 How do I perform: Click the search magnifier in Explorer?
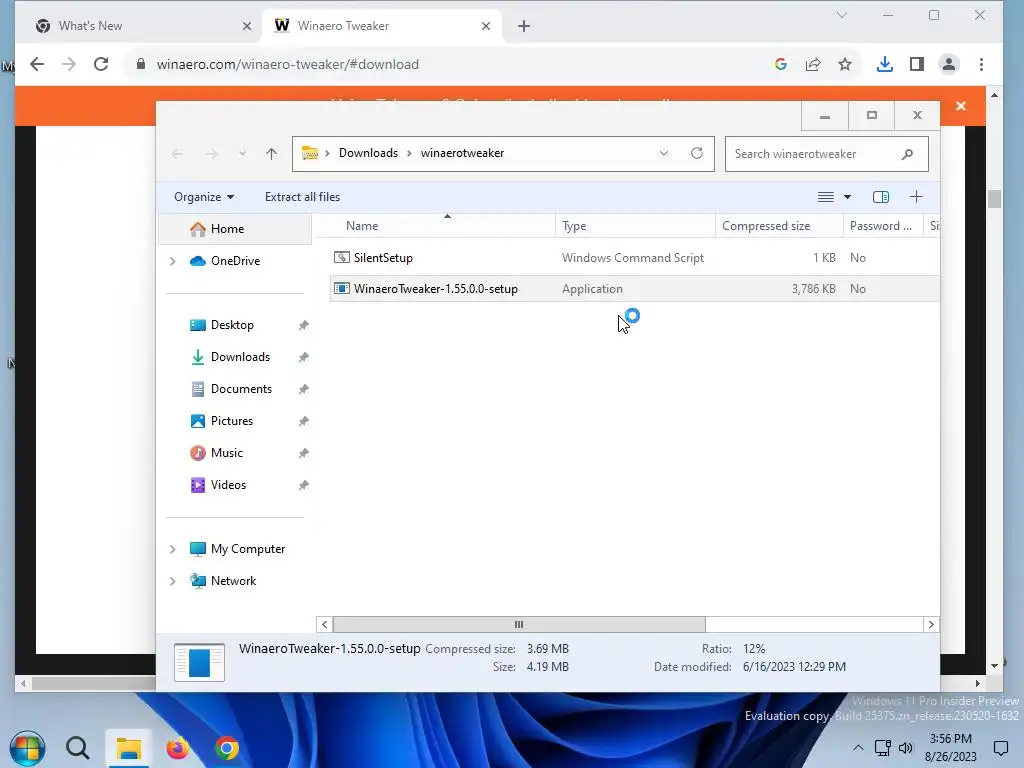pos(907,154)
